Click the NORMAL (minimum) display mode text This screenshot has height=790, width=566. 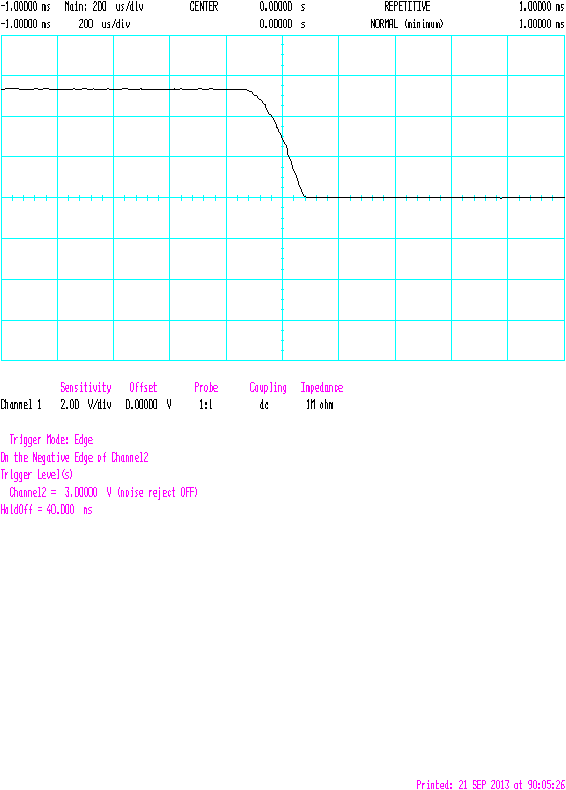tap(407, 24)
